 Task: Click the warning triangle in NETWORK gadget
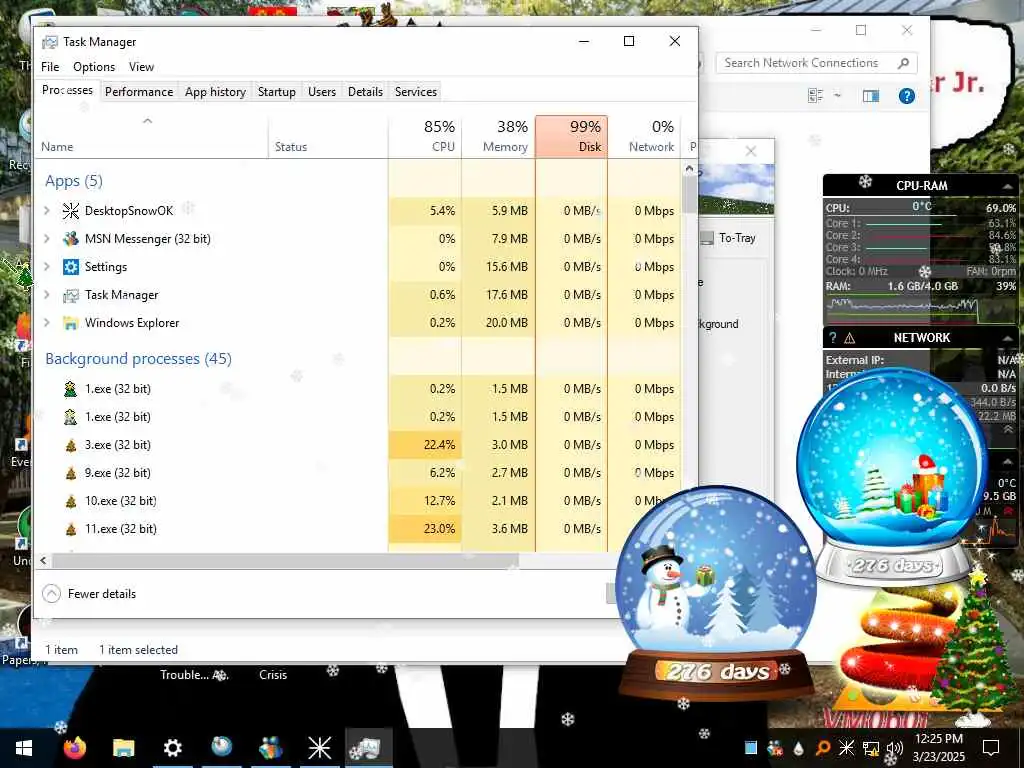850,338
